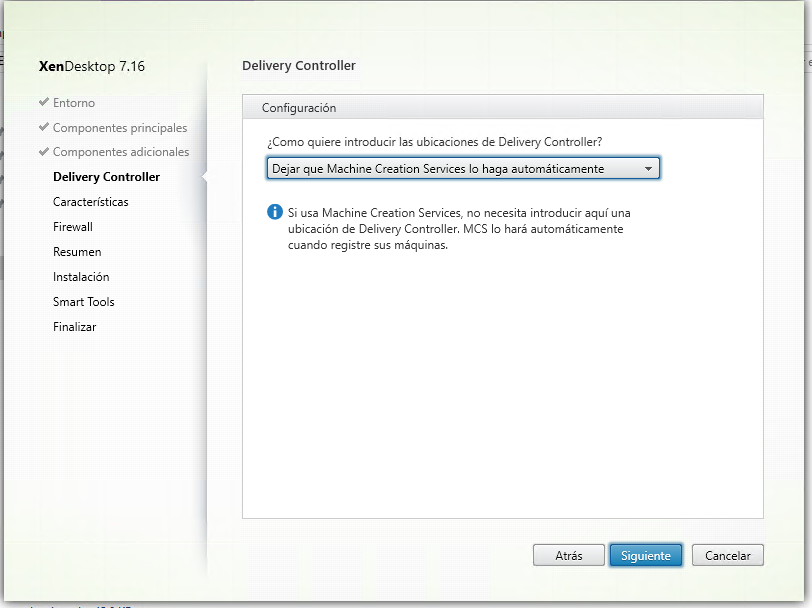The height and width of the screenshot is (608, 812).
Task: Click the Delivery Controller page heading
Action: [299, 66]
